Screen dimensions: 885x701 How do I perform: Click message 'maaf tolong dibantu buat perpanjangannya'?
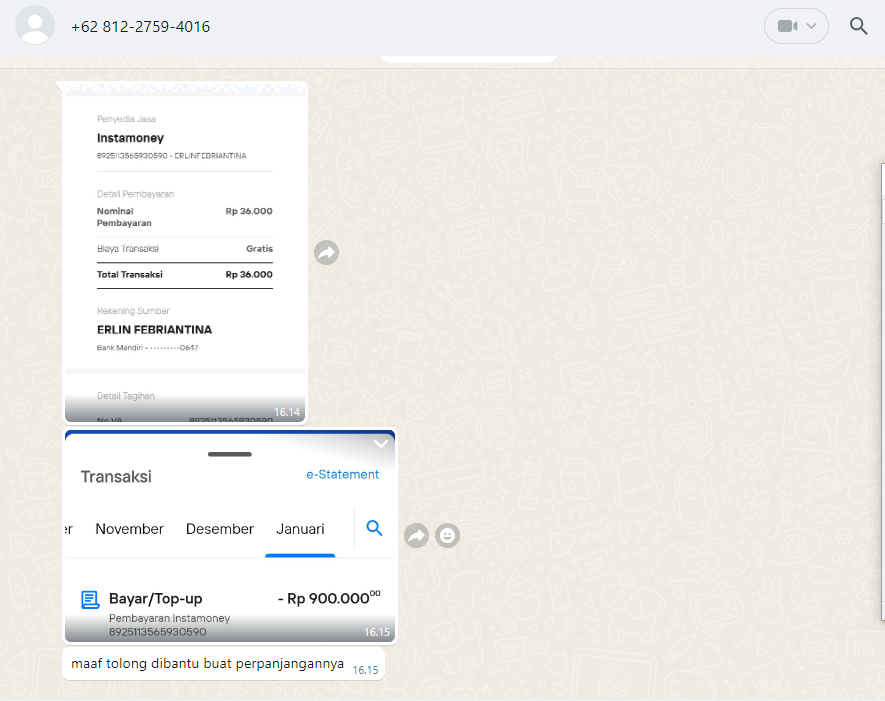tap(207, 664)
